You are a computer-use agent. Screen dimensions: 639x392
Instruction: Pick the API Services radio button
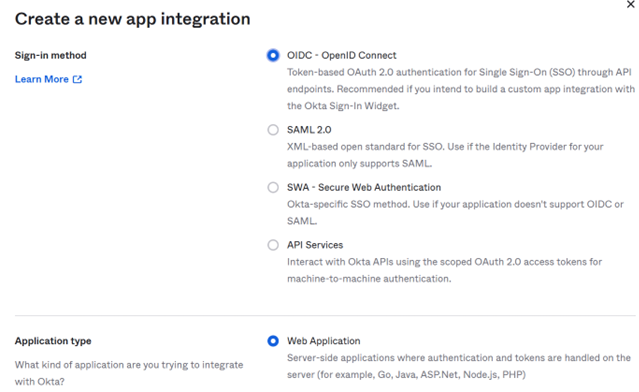point(273,245)
